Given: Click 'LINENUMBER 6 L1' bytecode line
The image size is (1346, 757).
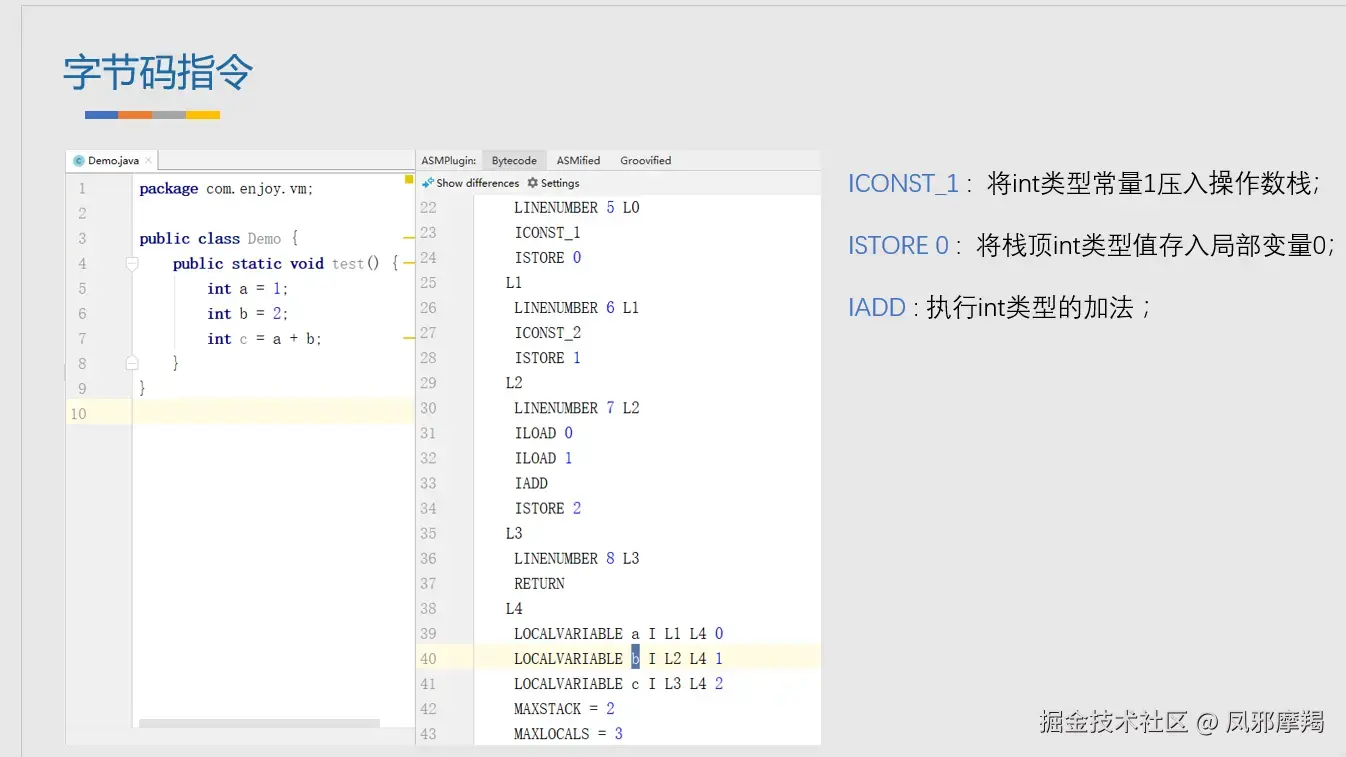Looking at the screenshot, I should click(576, 308).
